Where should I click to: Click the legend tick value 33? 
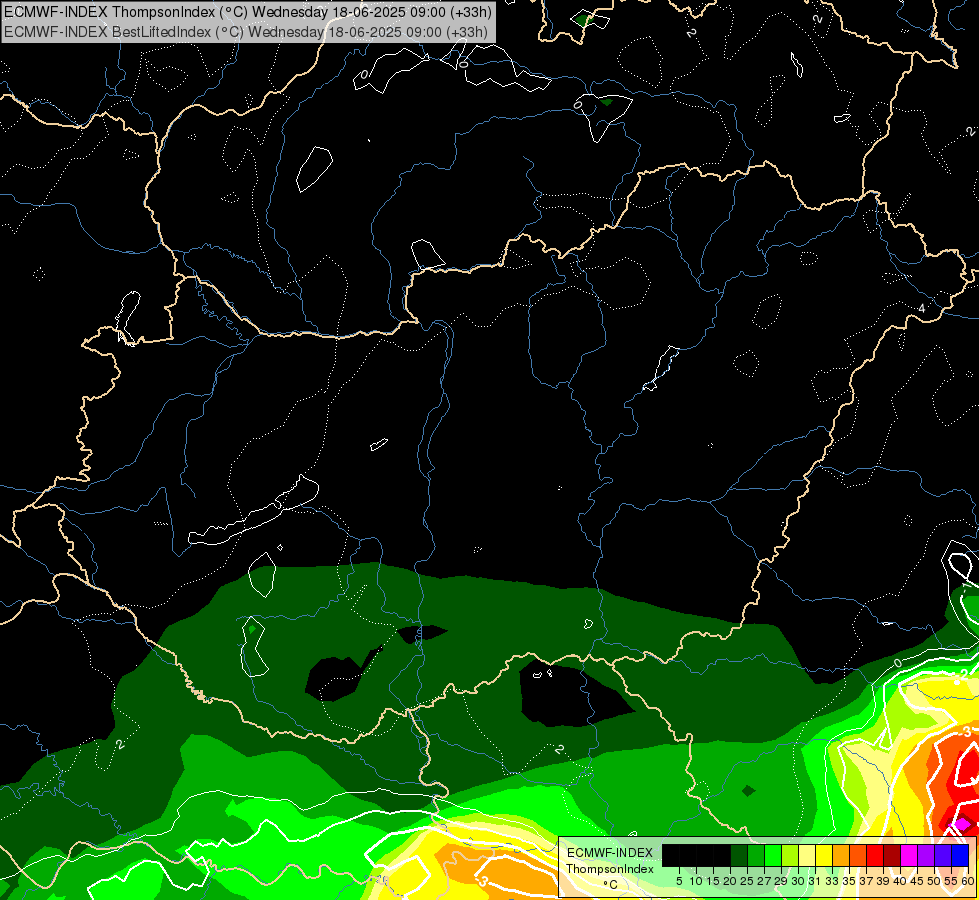(832, 881)
